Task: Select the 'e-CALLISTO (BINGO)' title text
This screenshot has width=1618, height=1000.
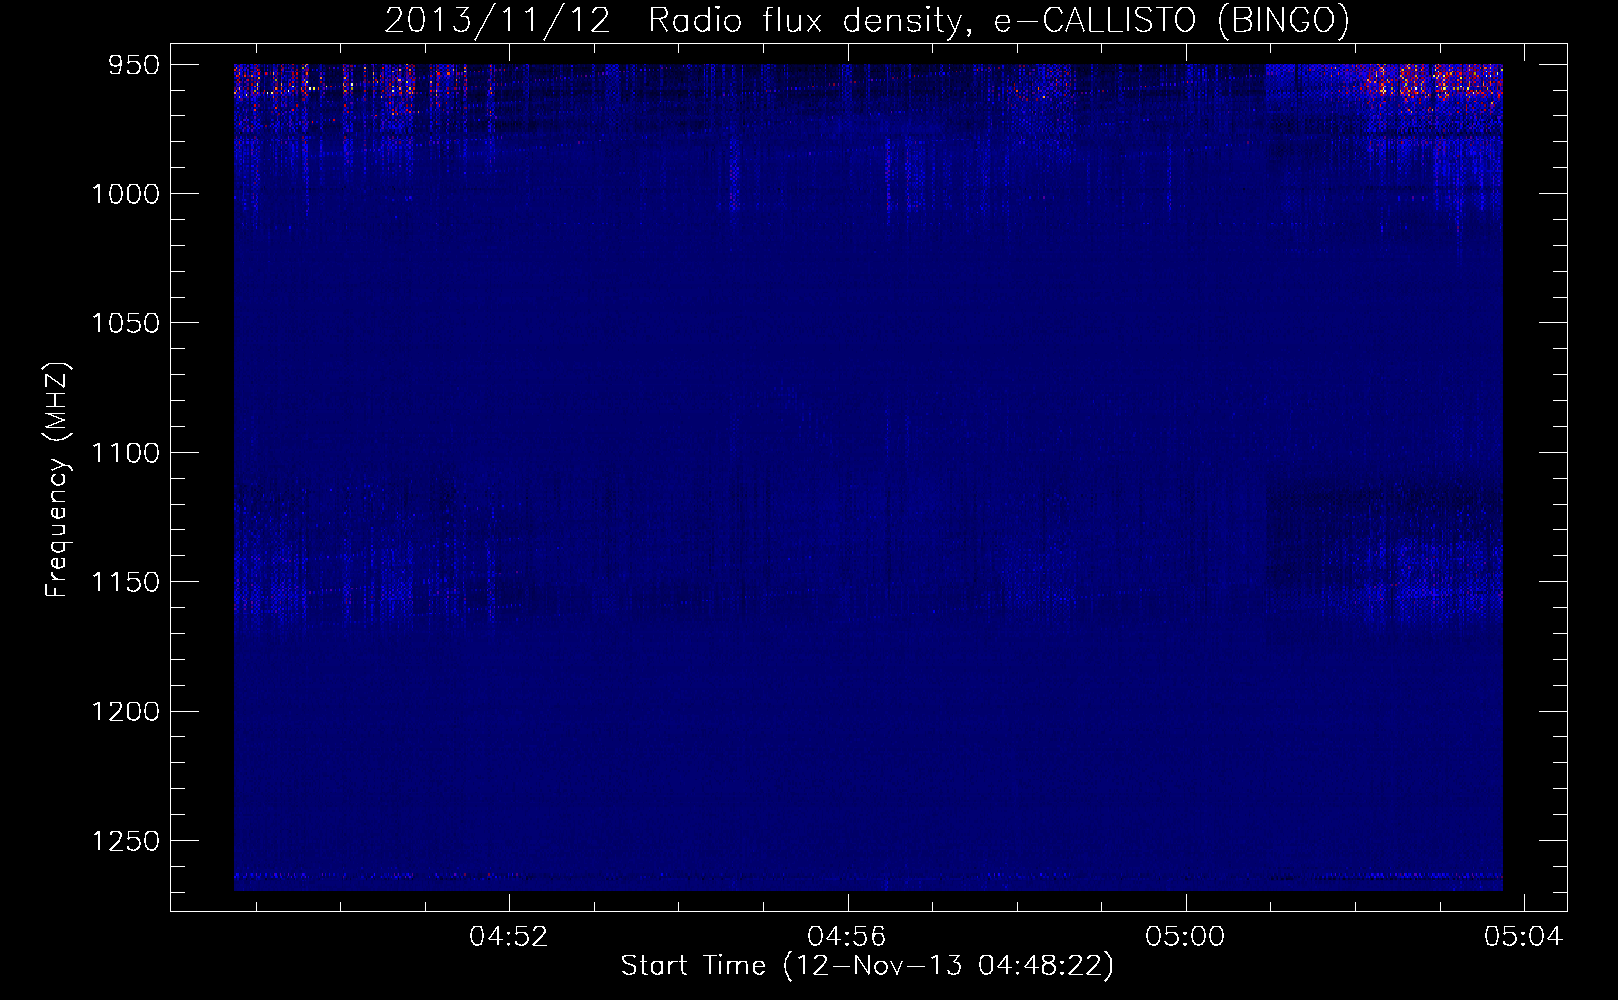Action: tap(1171, 21)
